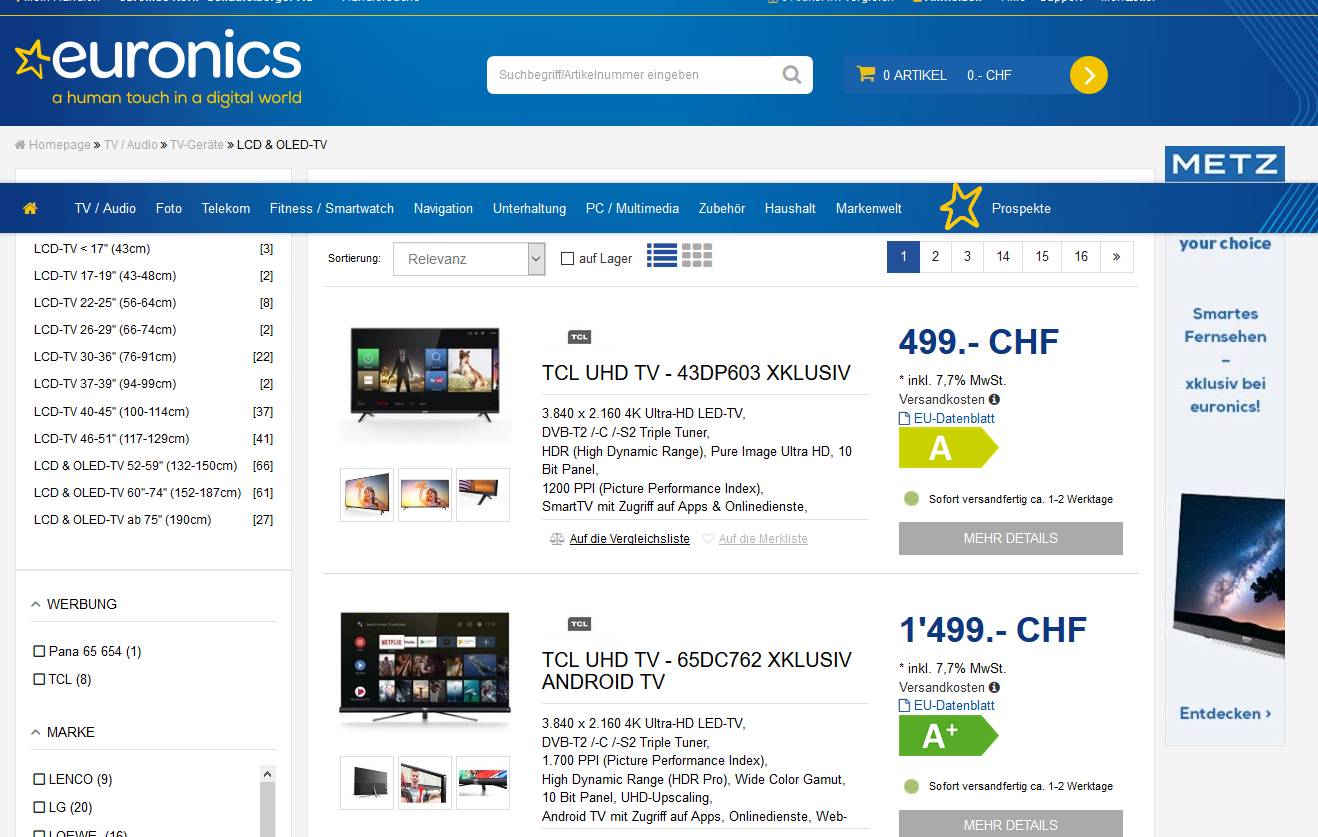Select first small thumbnail of 43DP603
1318x837 pixels.
click(367, 494)
